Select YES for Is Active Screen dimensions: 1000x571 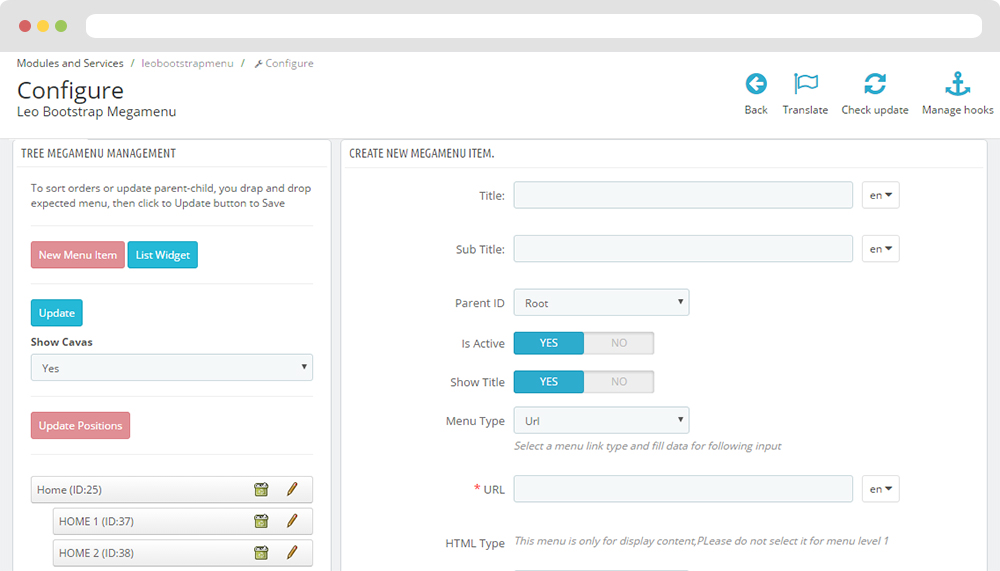(x=548, y=343)
